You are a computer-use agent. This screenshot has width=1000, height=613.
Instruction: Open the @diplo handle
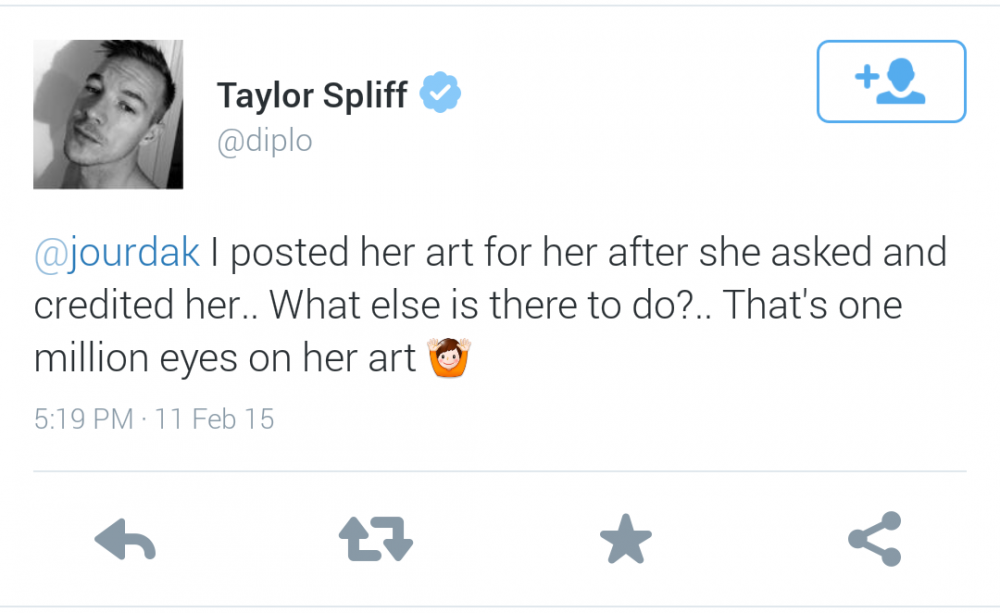click(265, 141)
